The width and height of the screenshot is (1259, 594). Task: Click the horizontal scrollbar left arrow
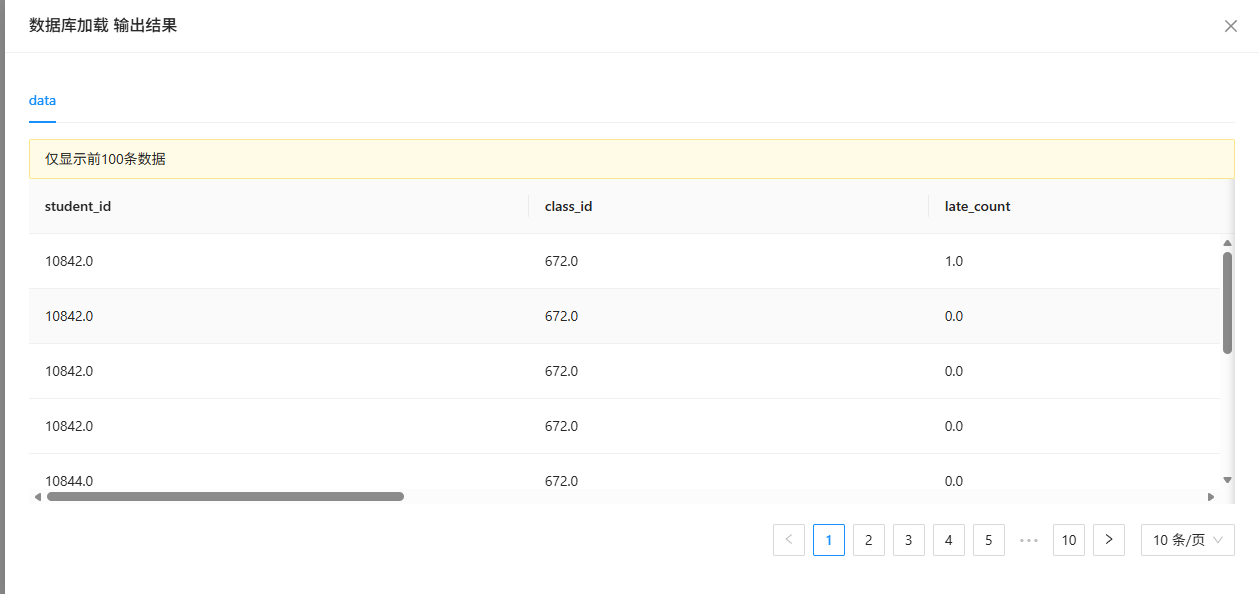[x=38, y=496]
